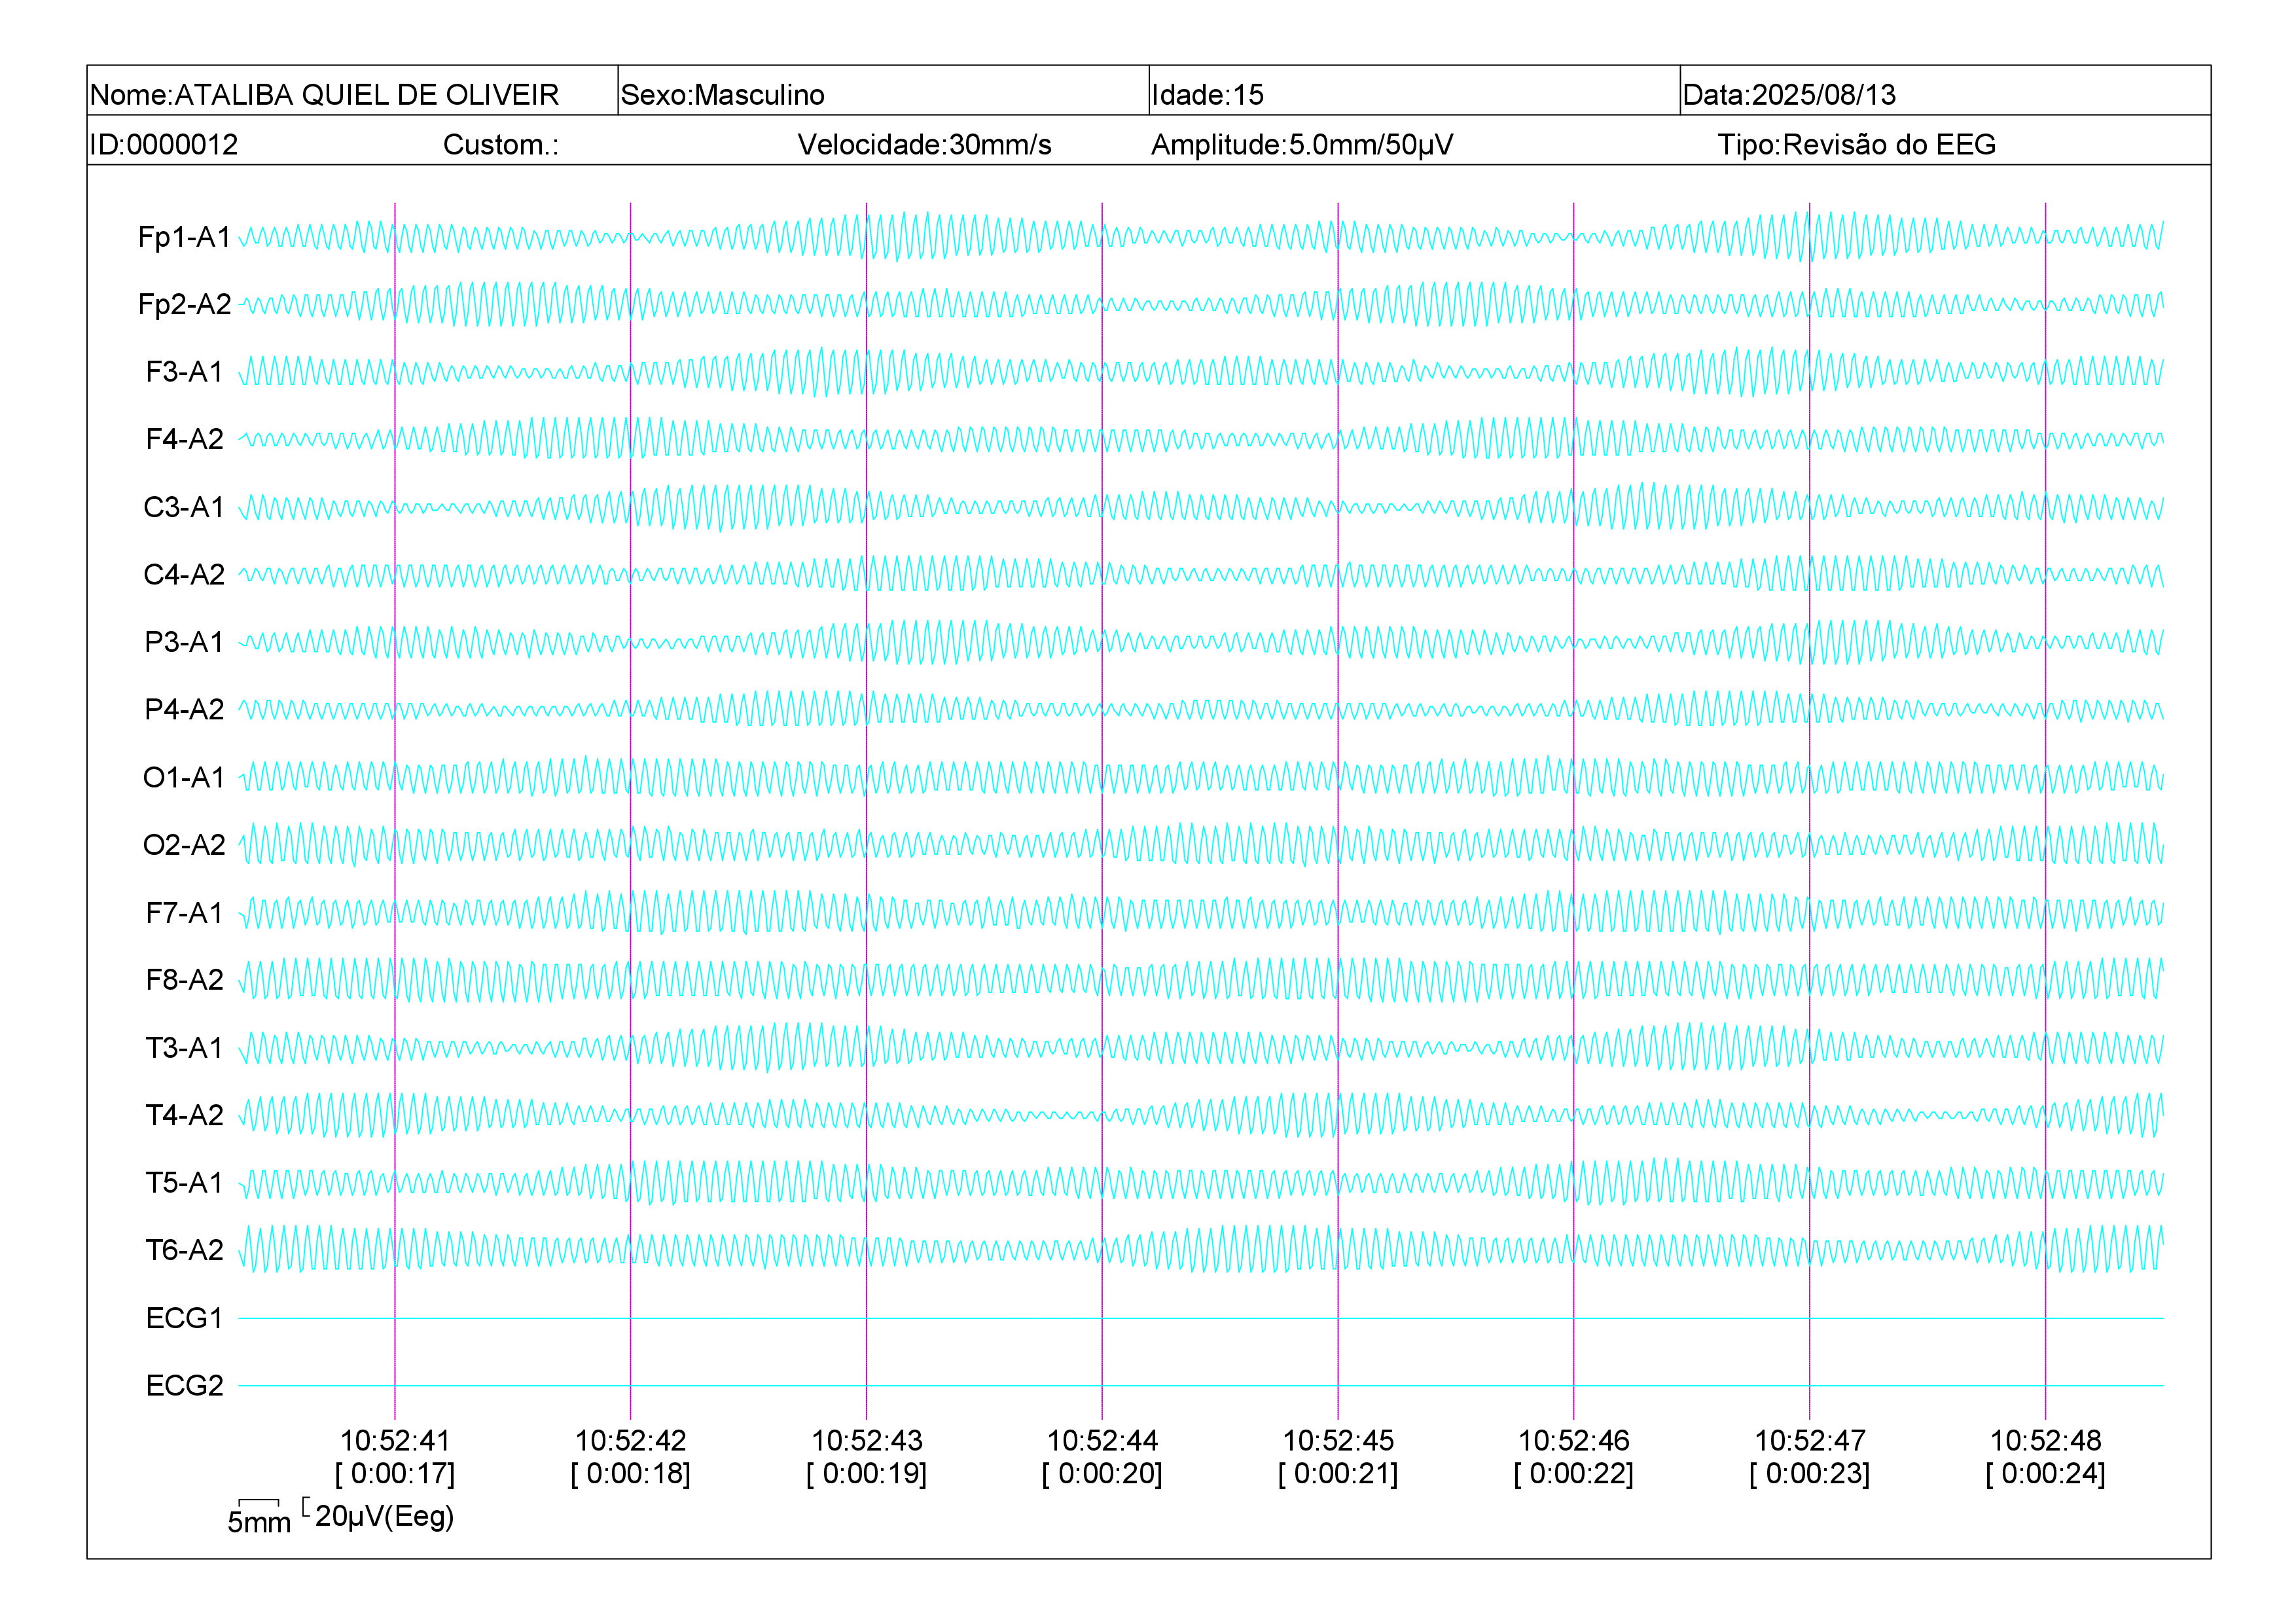This screenshot has width=2296, height=1624.
Task: Select the [ 0:00:20] elapsed time label
Action: (x=1102, y=1474)
